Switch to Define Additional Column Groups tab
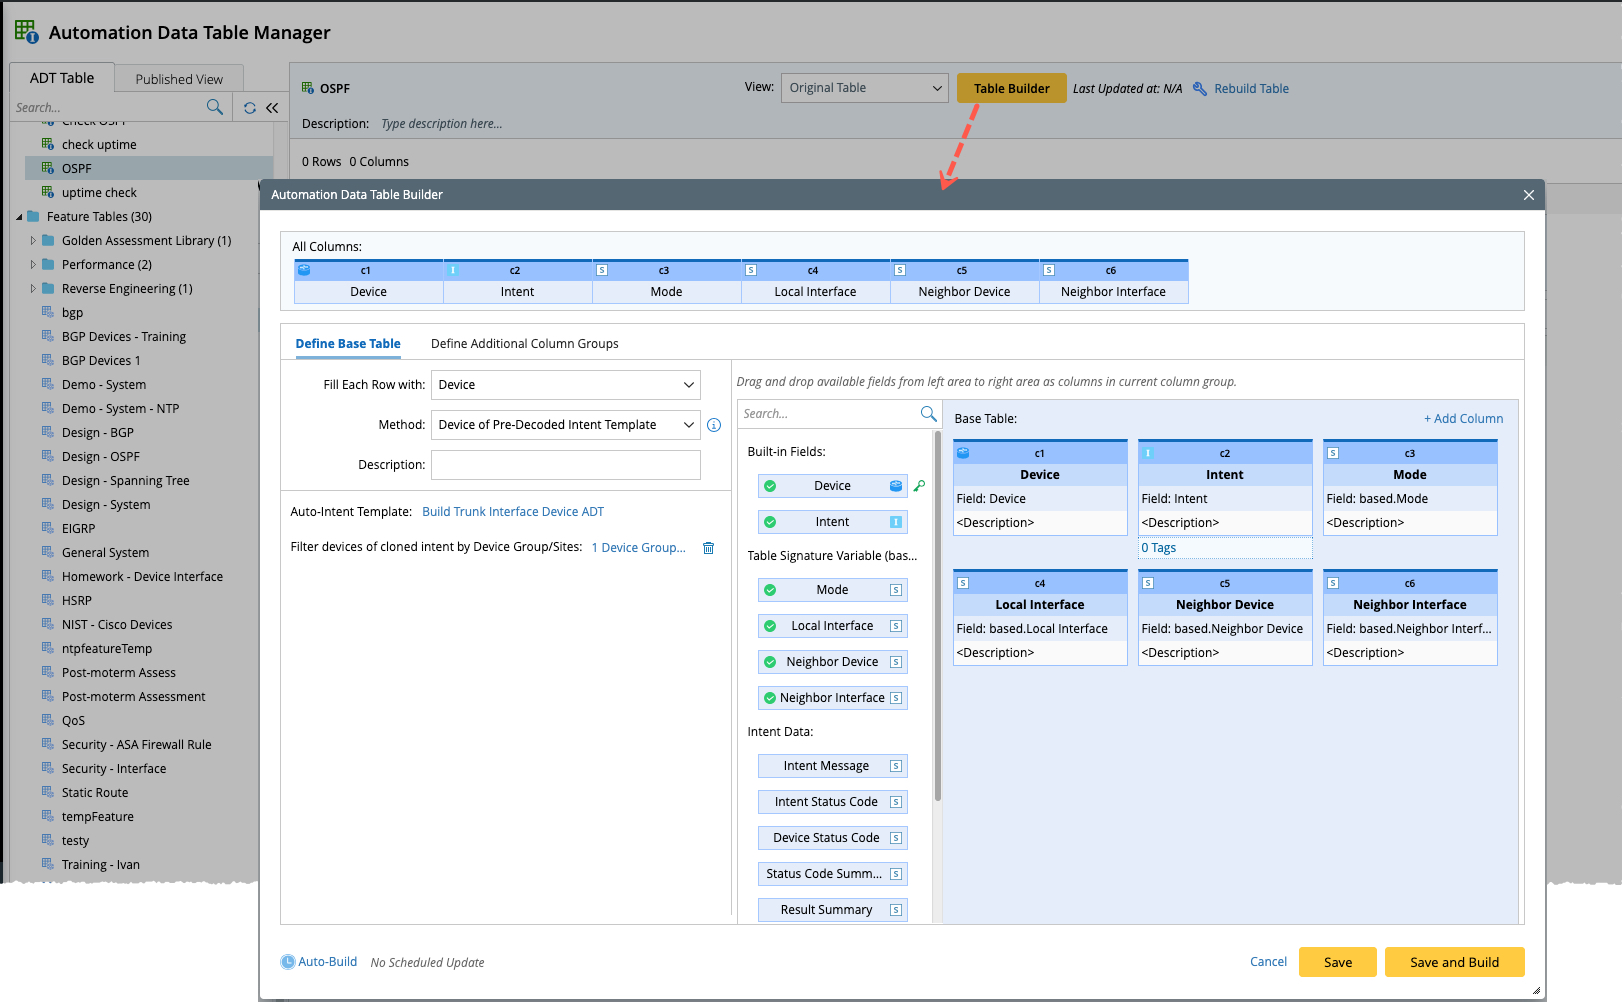This screenshot has width=1622, height=1002. point(524,344)
